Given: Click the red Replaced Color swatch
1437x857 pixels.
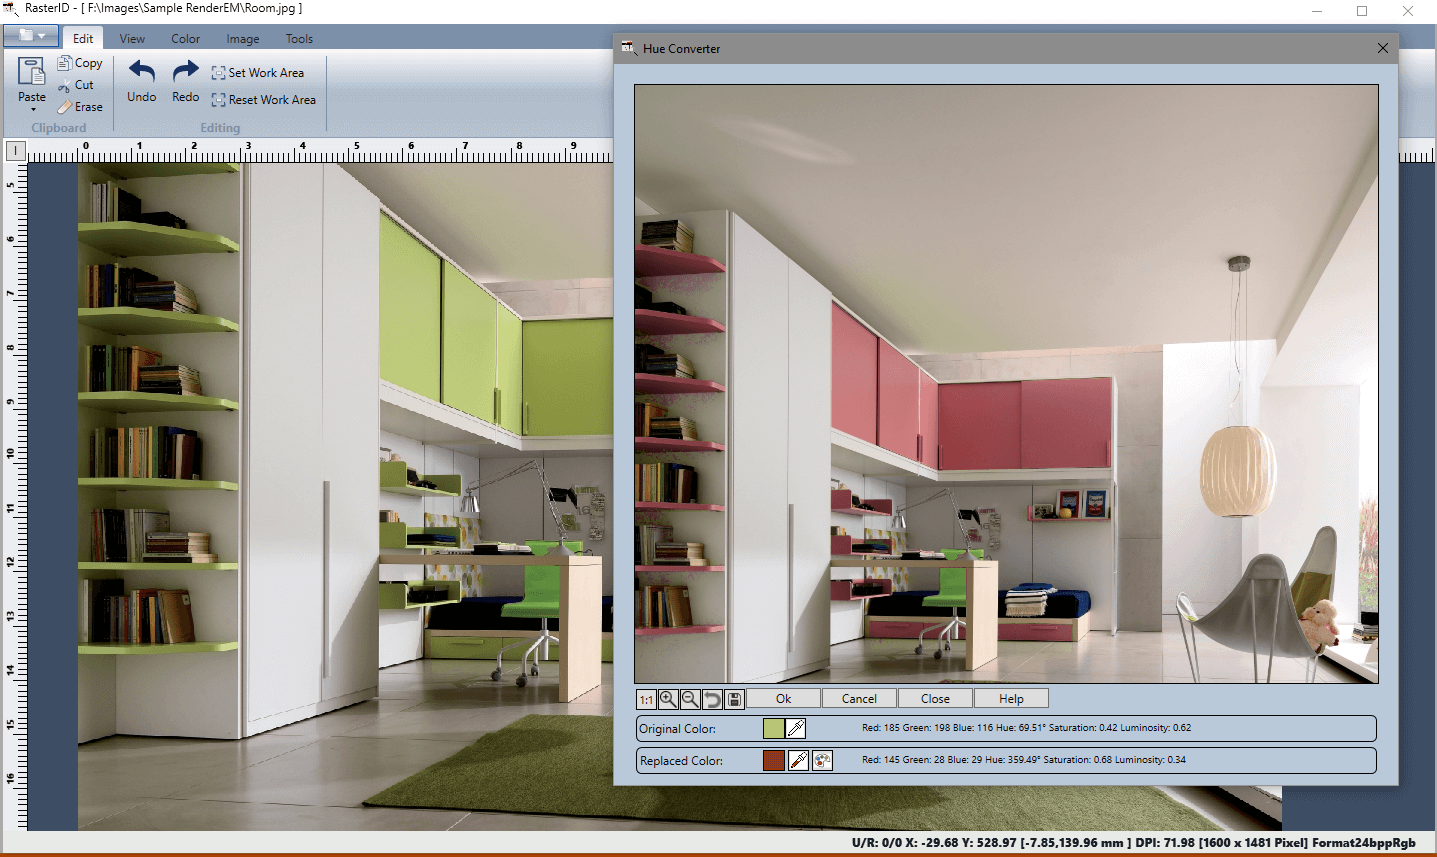Looking at the screenshot, I should 774,761.
